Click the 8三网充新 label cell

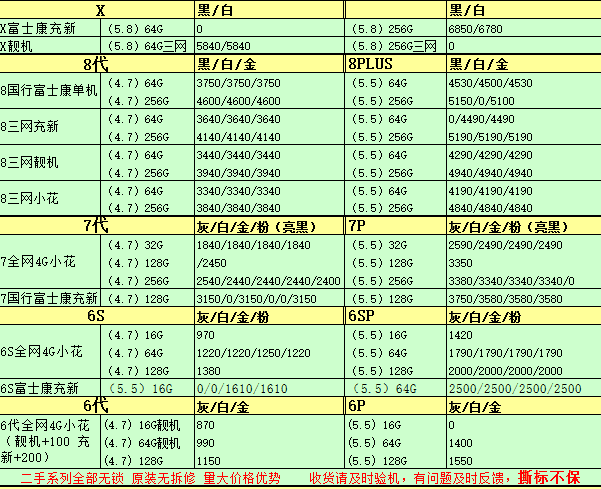tap(50, 127)
